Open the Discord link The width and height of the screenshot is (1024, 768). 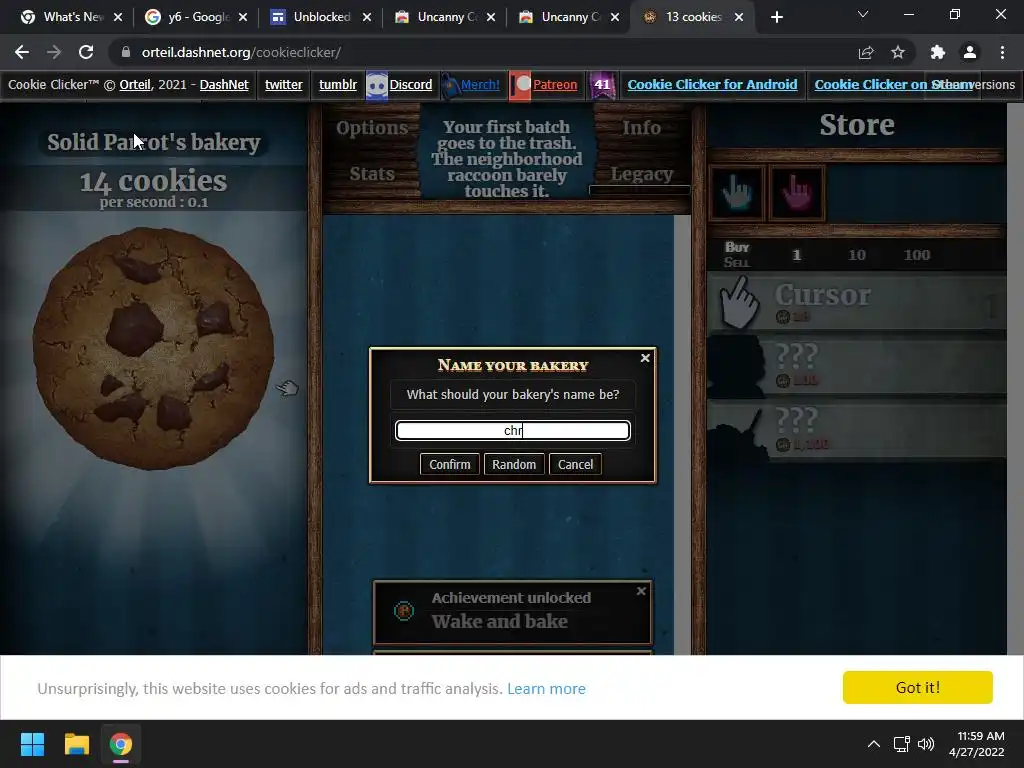[x=410, y=85]
